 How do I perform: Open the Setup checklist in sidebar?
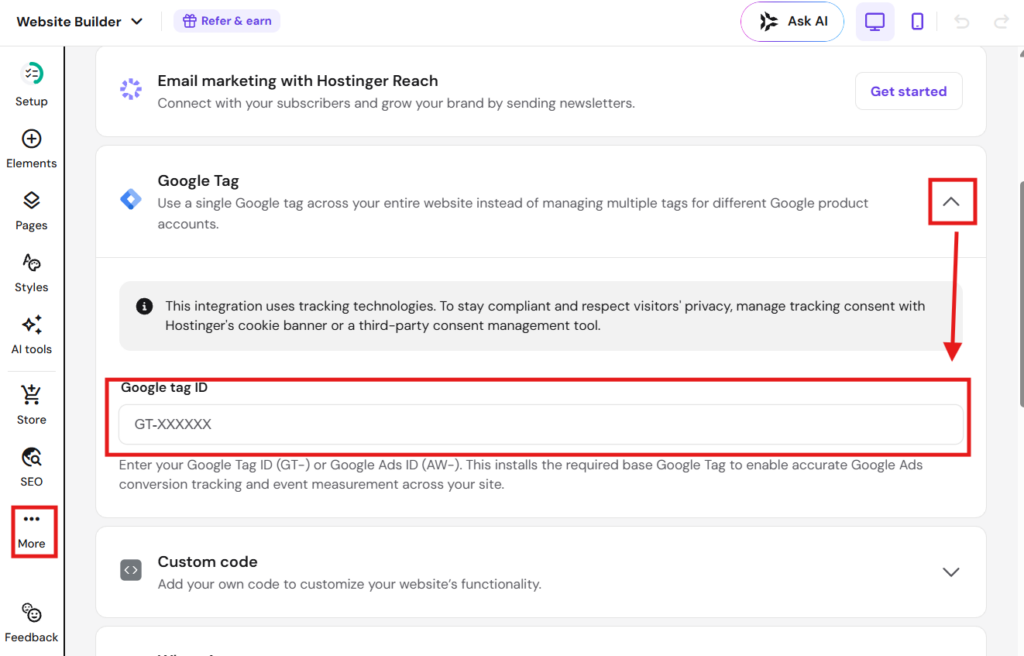point(31,84)
